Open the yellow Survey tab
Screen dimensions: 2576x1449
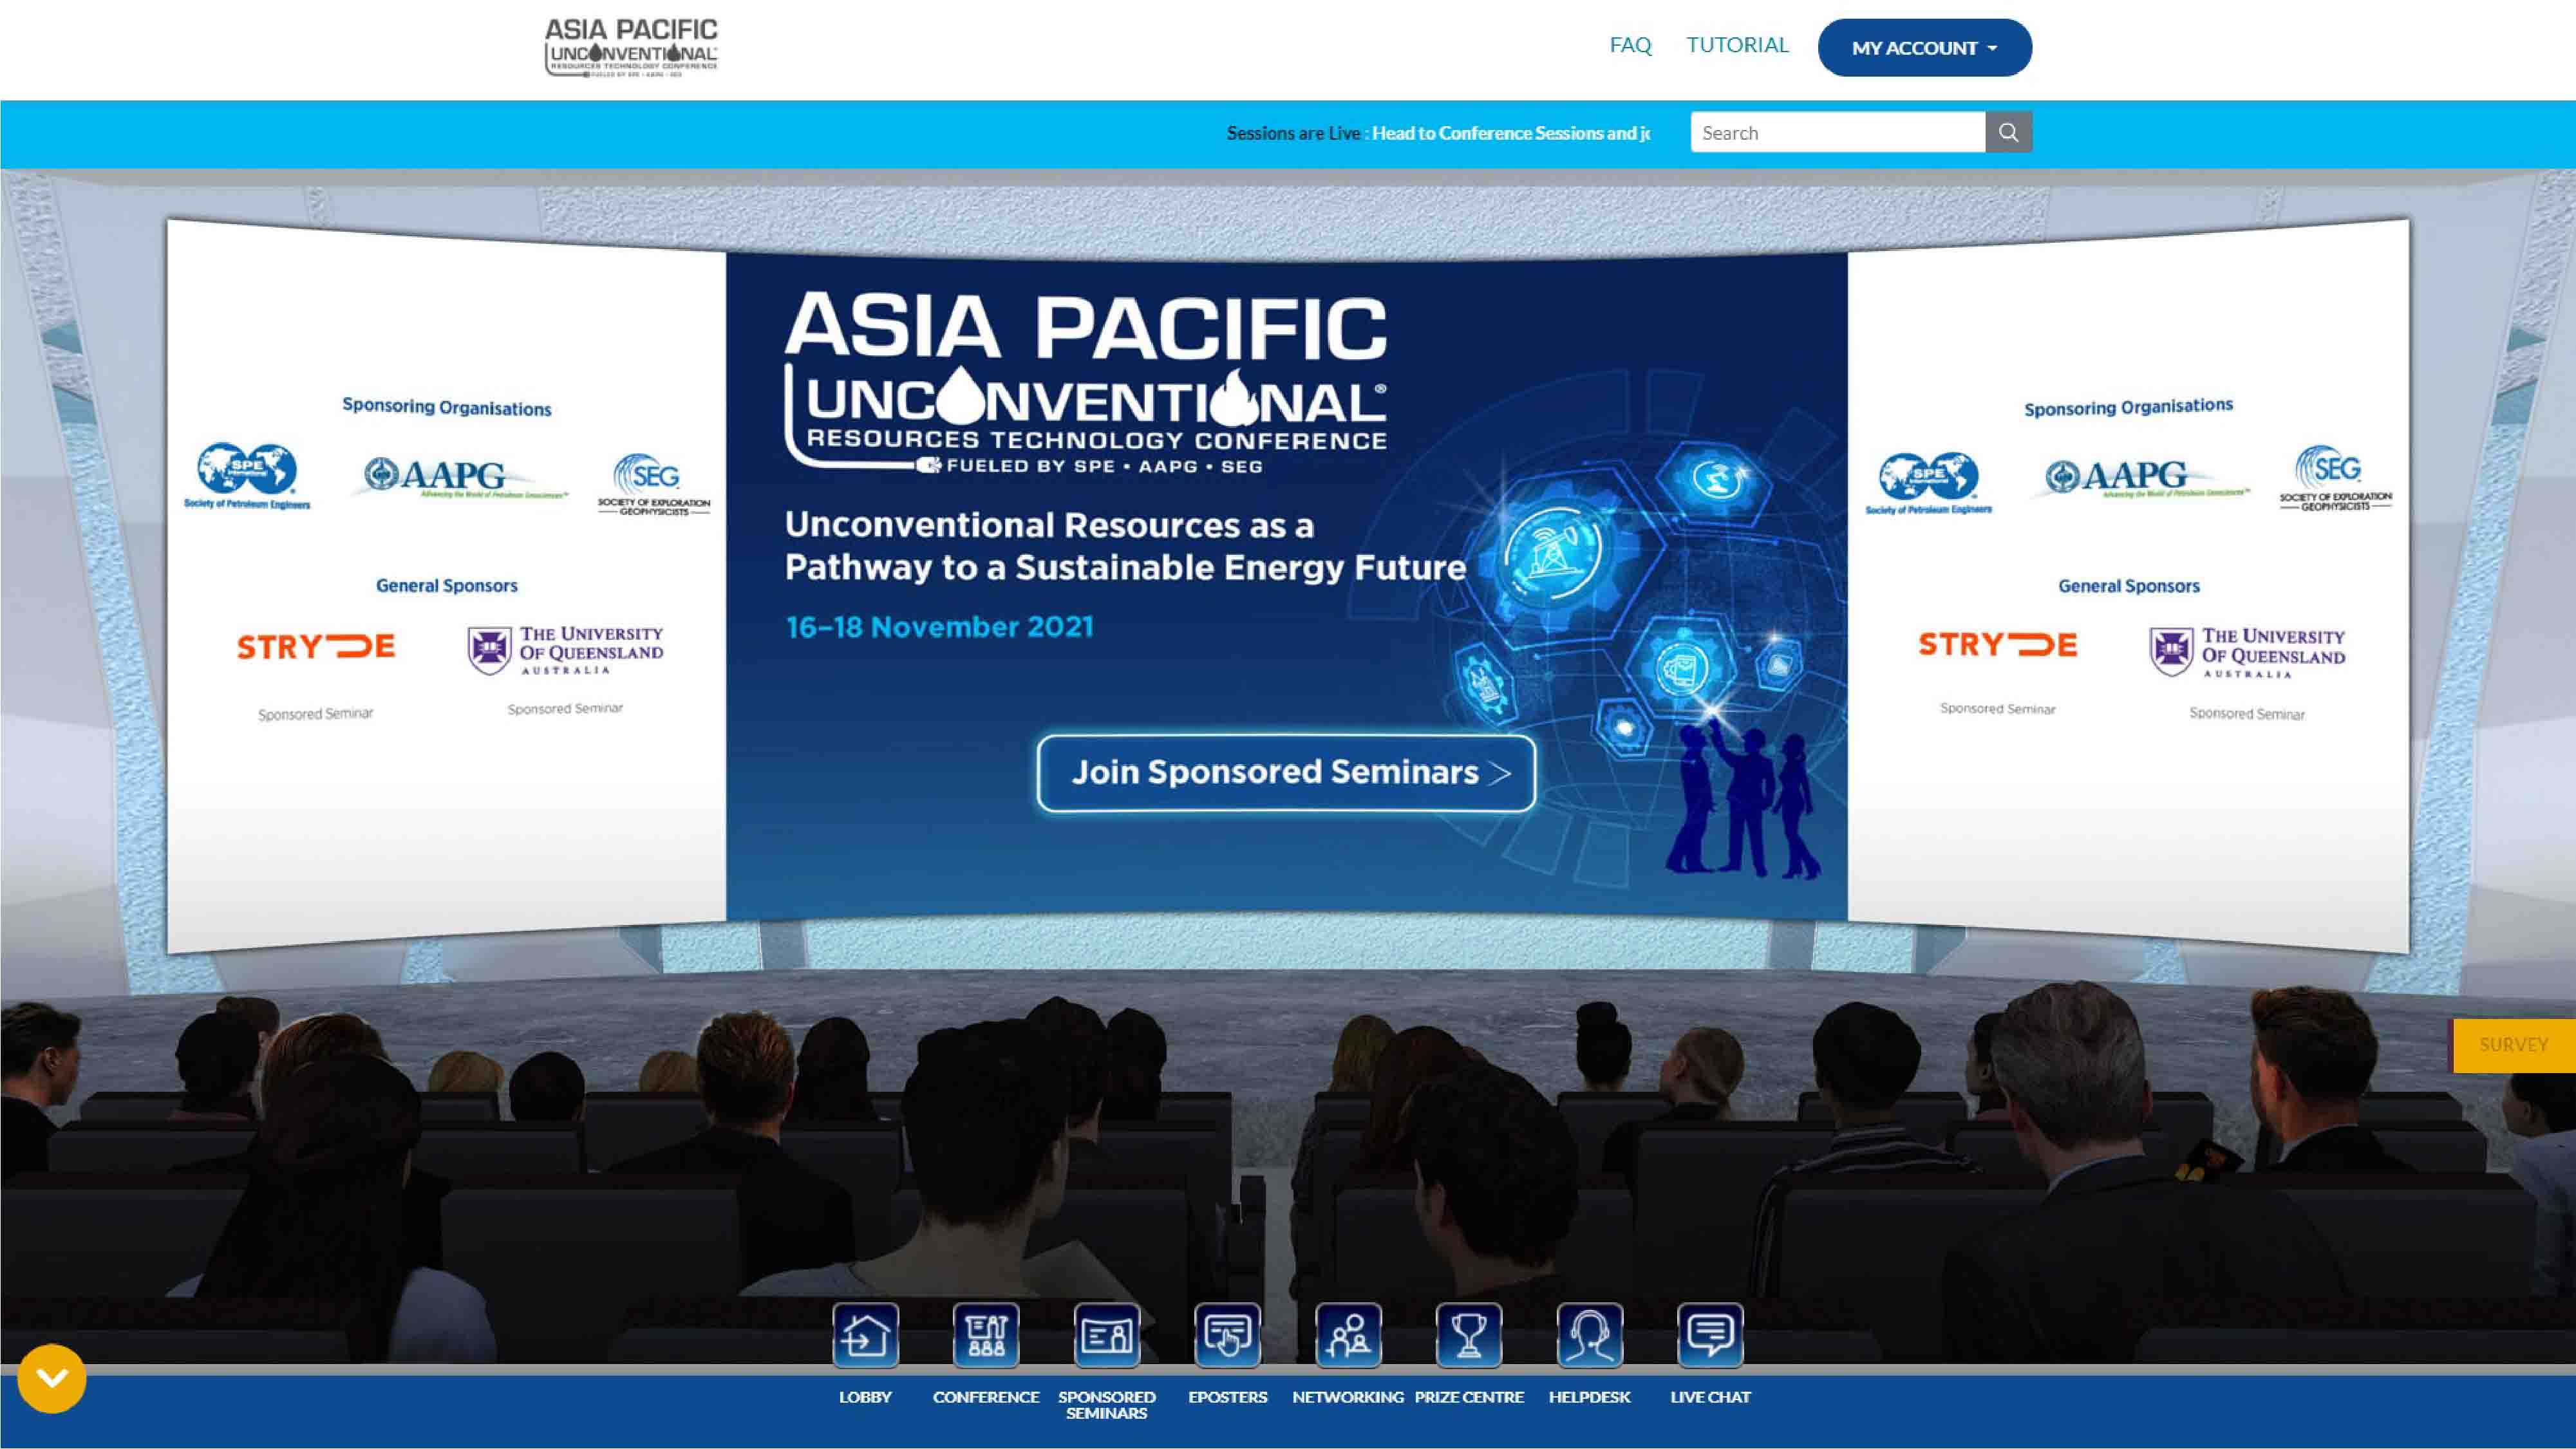(x=2513, y=1045)
